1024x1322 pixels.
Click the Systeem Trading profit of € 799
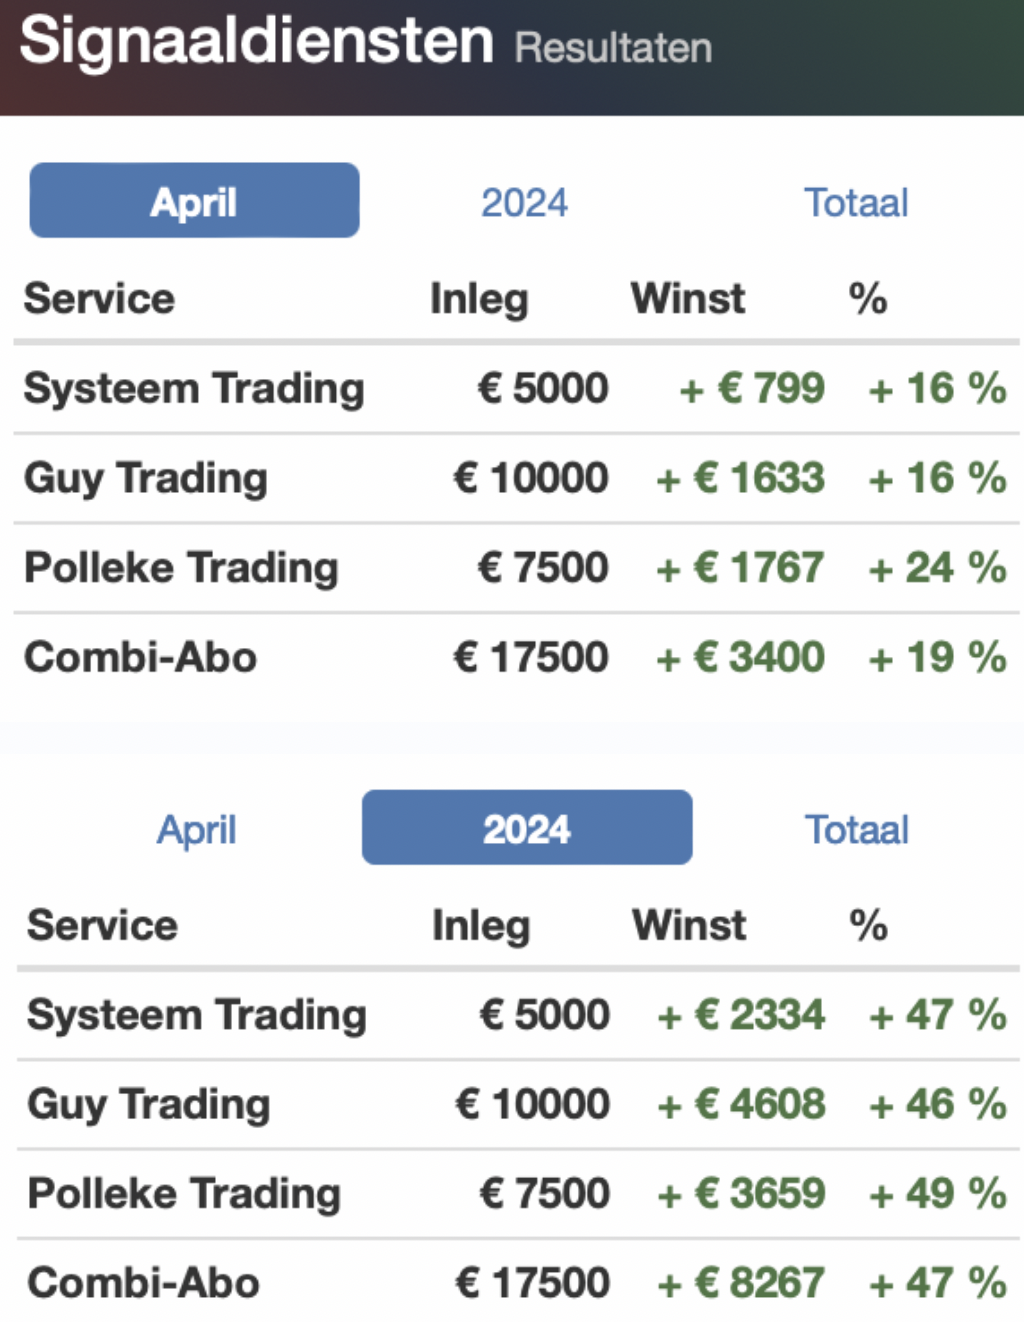pyautogui.click(x=752, y=388)
